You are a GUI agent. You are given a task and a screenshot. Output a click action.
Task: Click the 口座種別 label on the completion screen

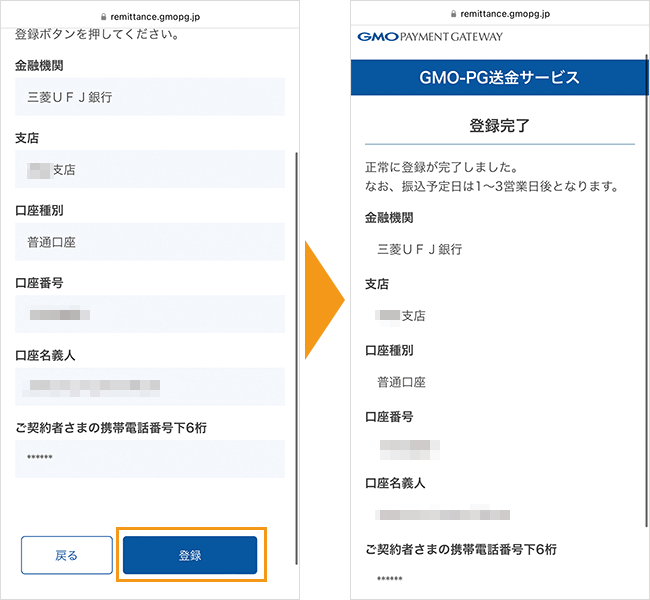389,350
